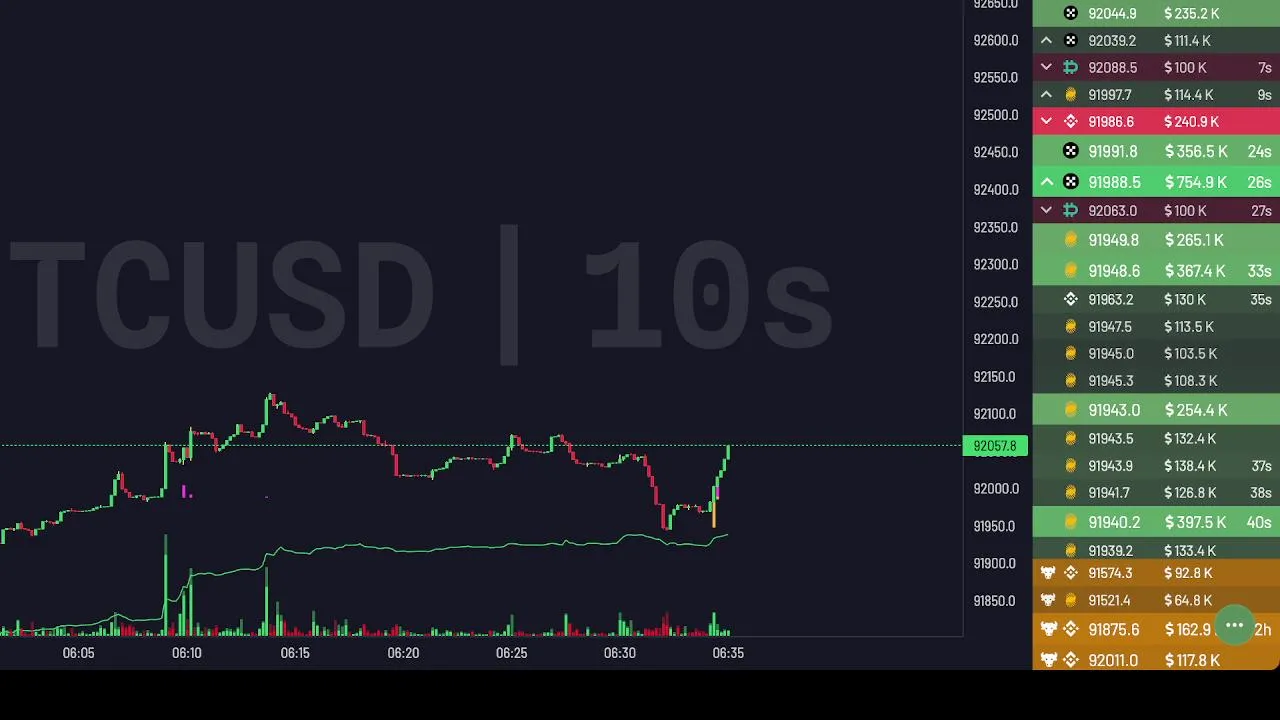Click the yellow icon beside 91948.6

(x=1071, y=271)
